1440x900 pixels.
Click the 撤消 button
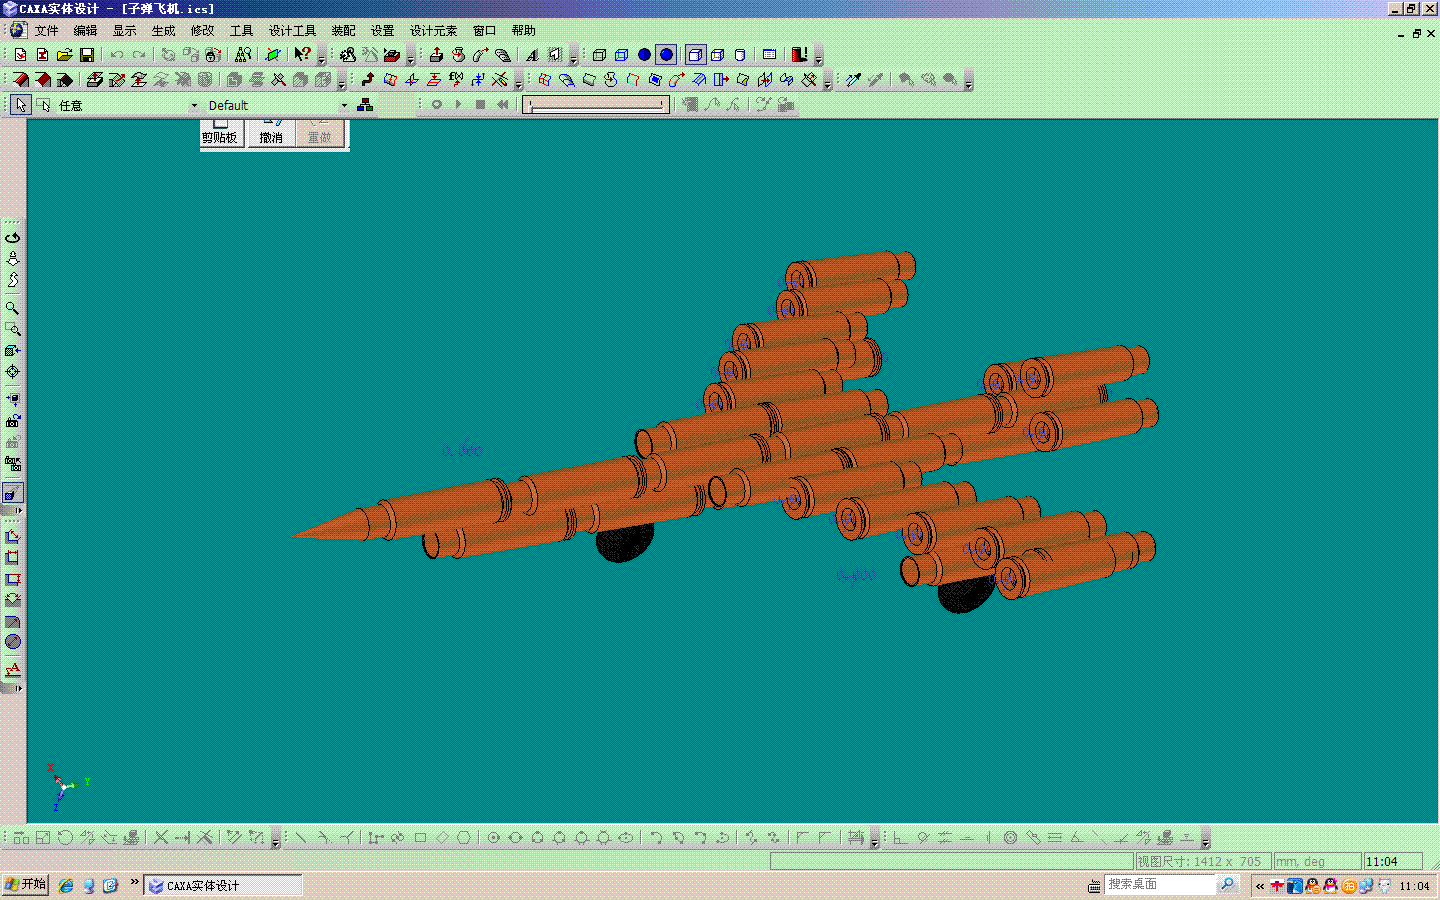point(271,133)
